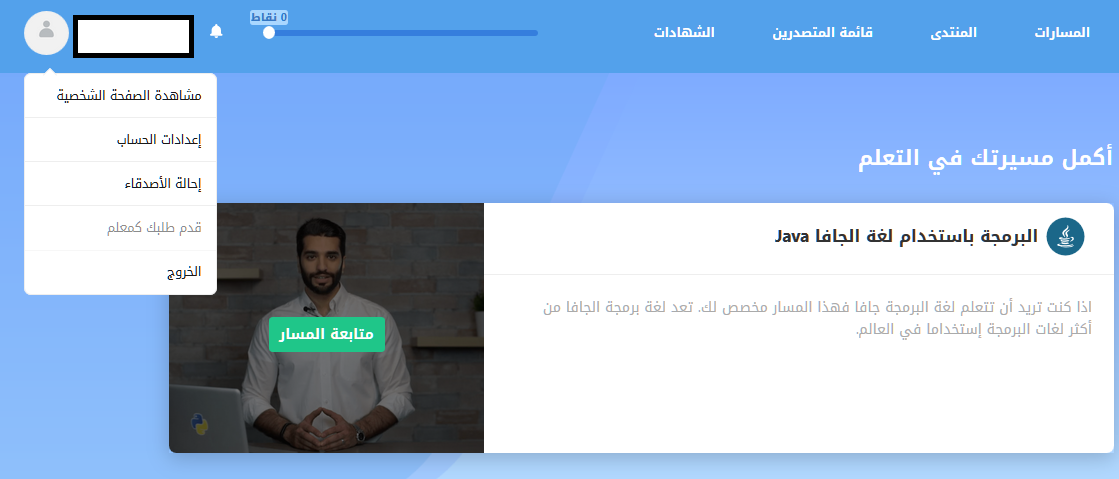
Task: Open المنتدى nav item
Action: point(953,33)
